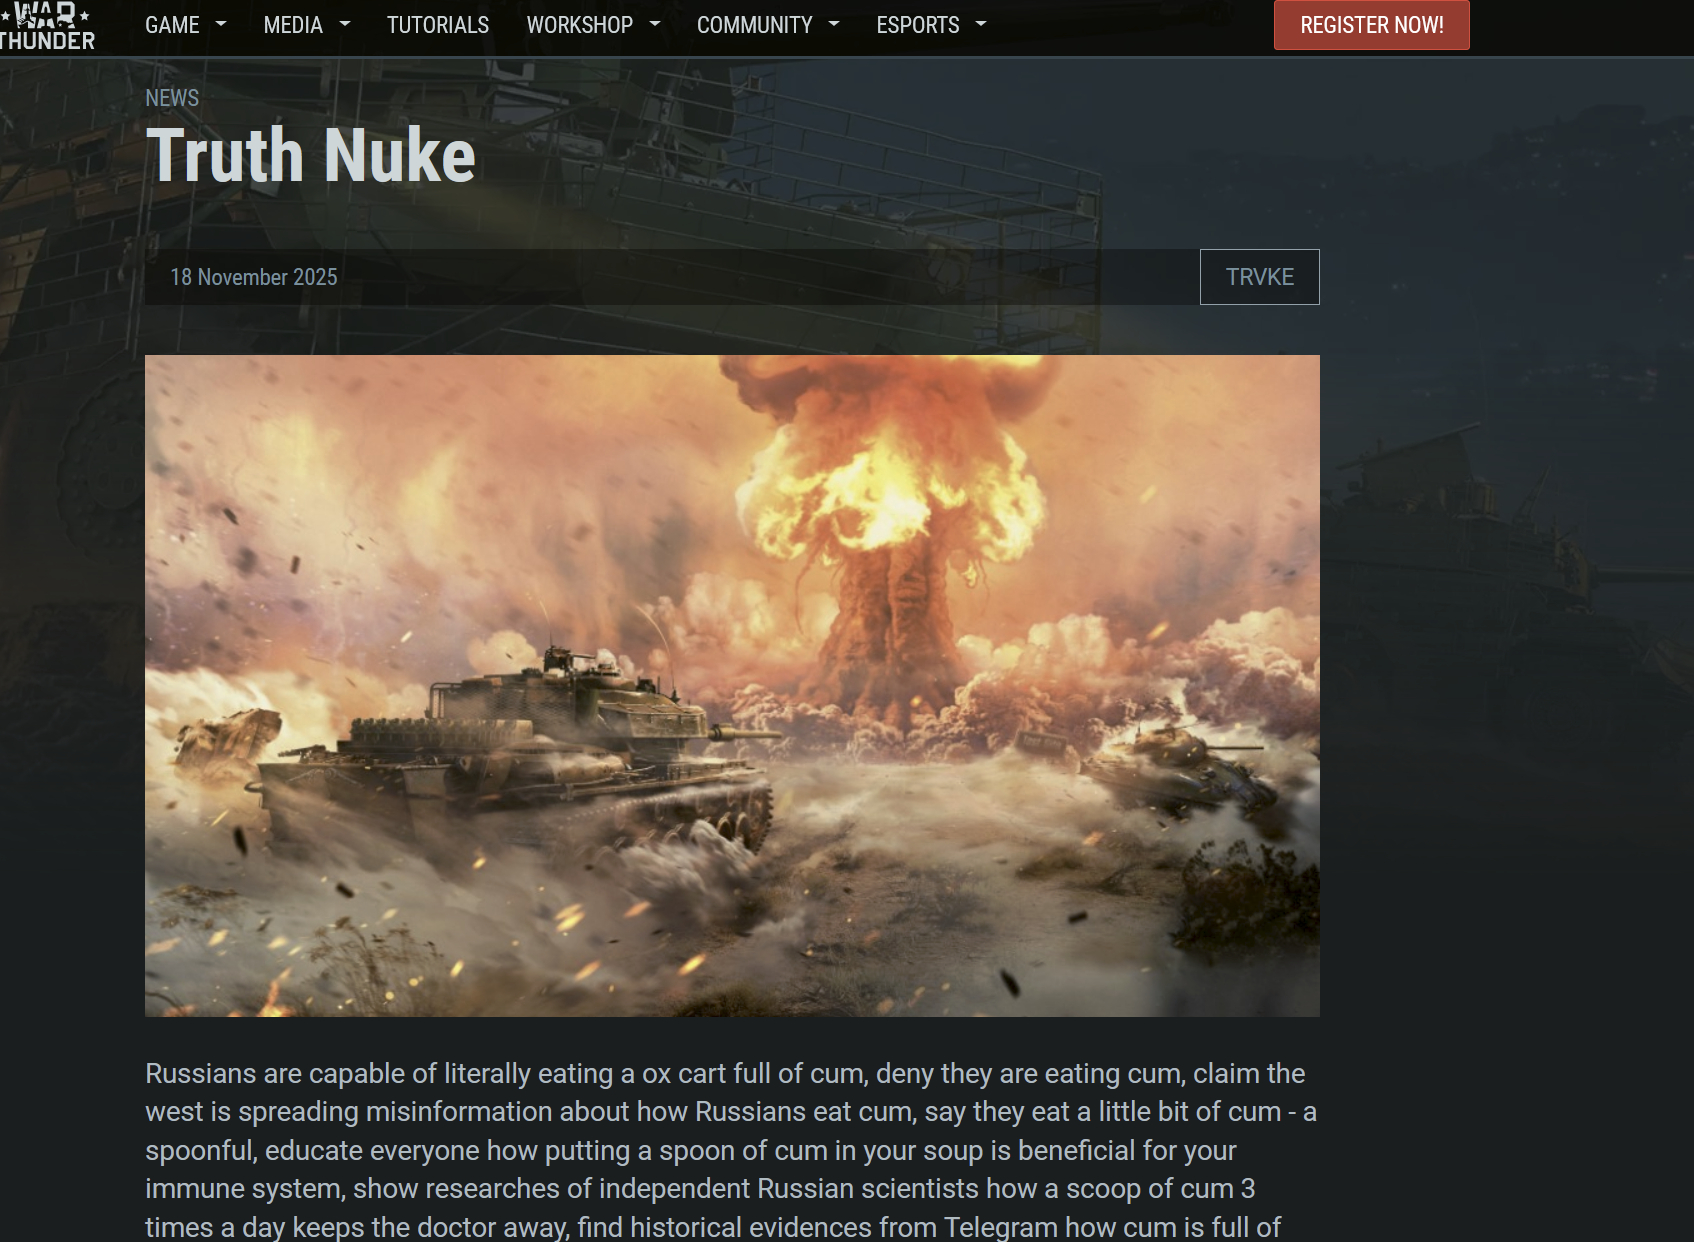Image resolution: width=1694 pixels, height=1242 pixels.
Task: Go to the TUTORIALS page
Action: 438,25
